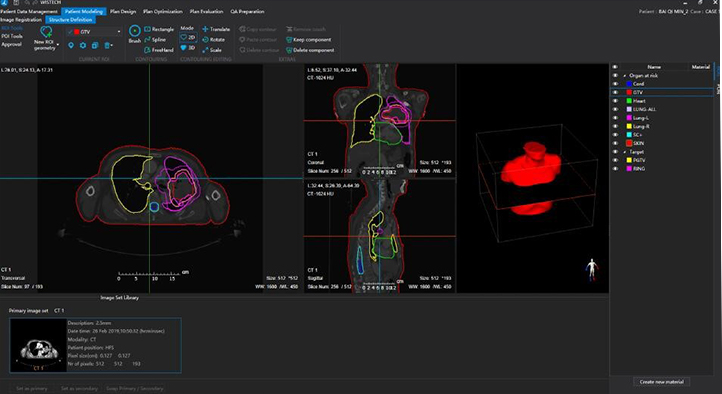Click the New ROI geometry heart icon

(46, 32)
